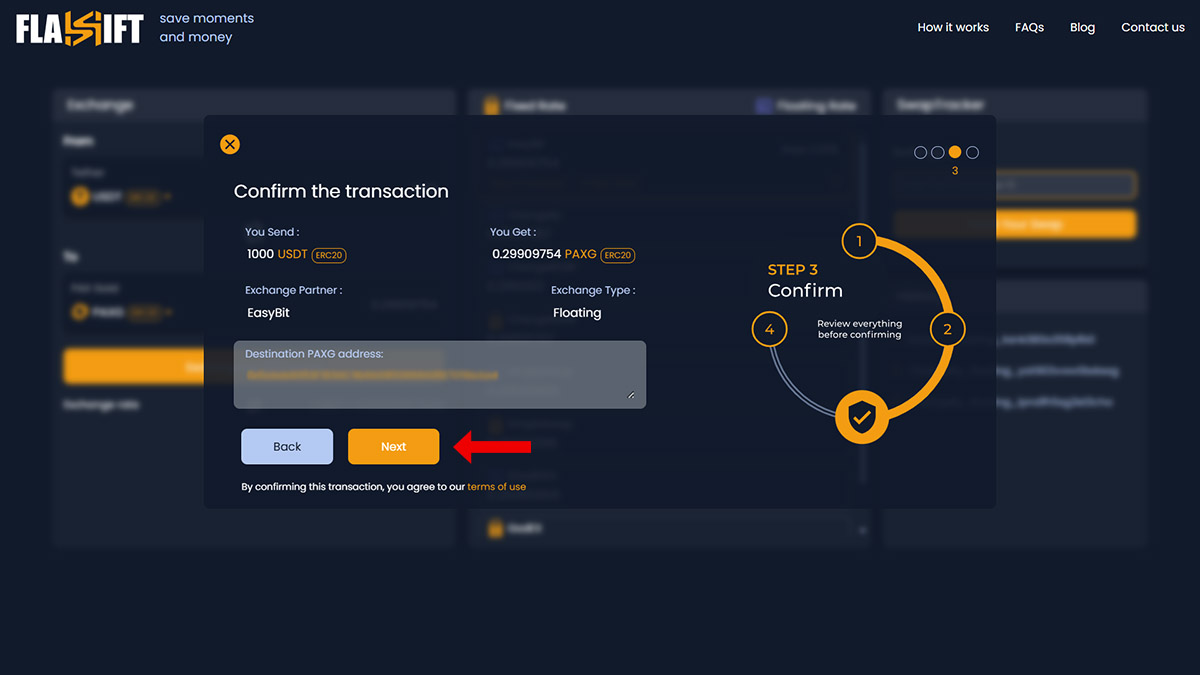The width and height of the screenshot is (1200, 675).
Task: Click the shield checkmark icon
Action: coord(860,417)
